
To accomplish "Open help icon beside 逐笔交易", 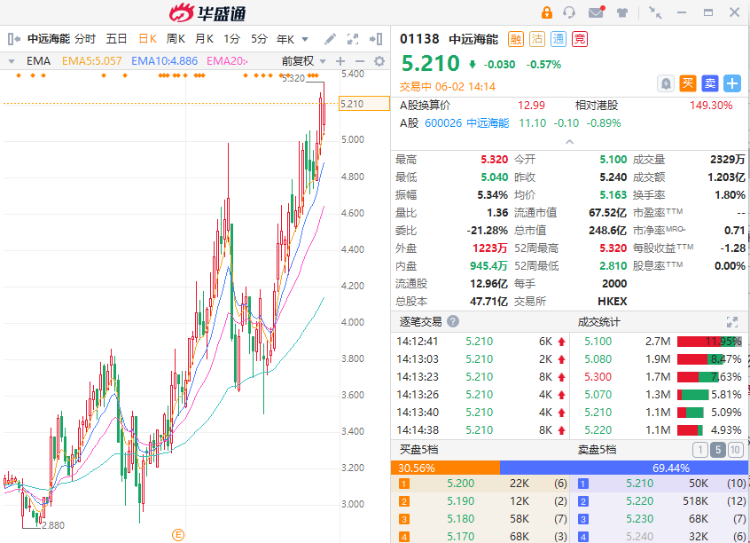I will [452, 321].
